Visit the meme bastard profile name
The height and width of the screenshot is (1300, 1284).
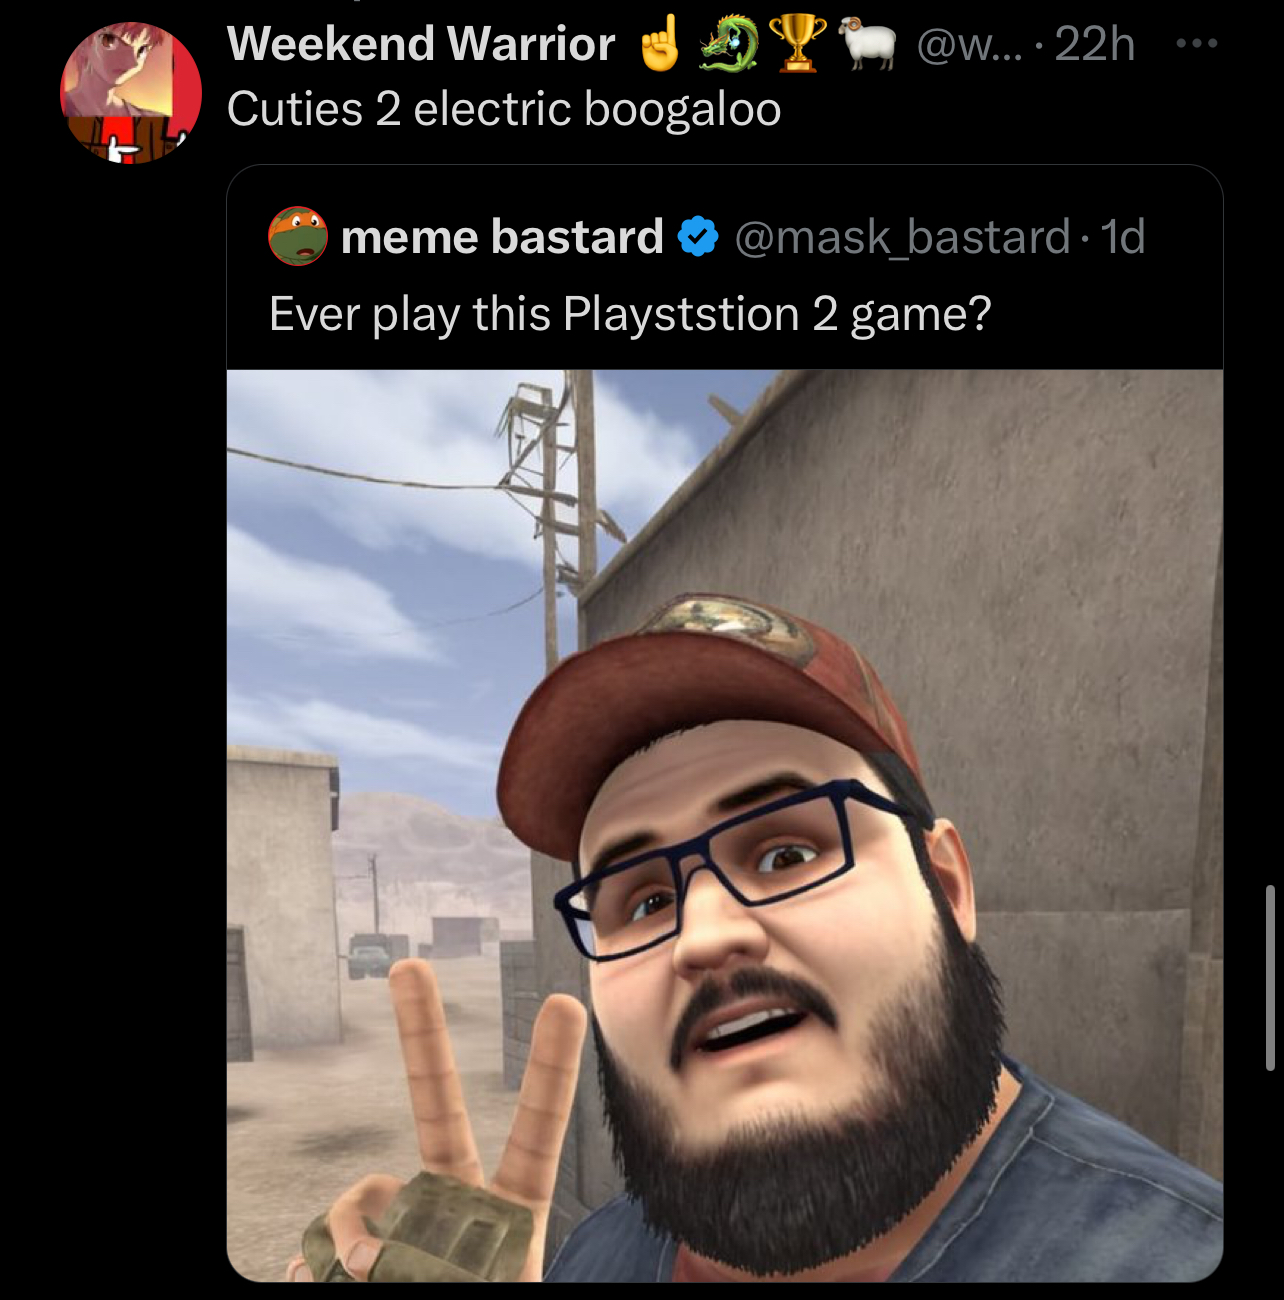[x=502, y=237]
